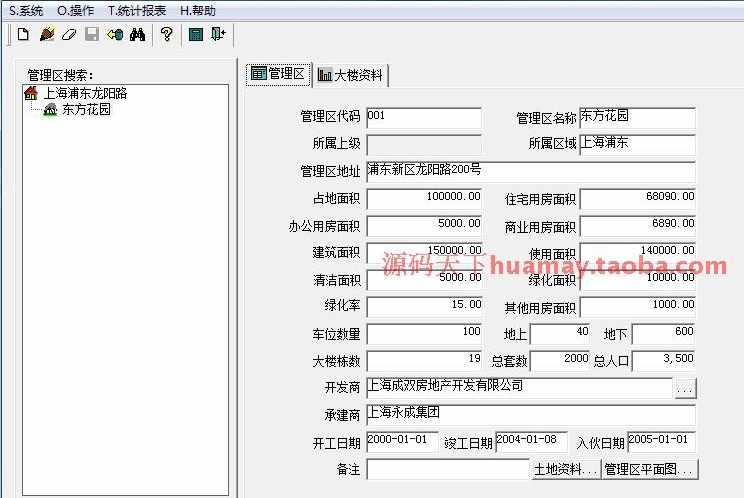
Task: Click the 管理区搜索: label
Action: point(60,75)
